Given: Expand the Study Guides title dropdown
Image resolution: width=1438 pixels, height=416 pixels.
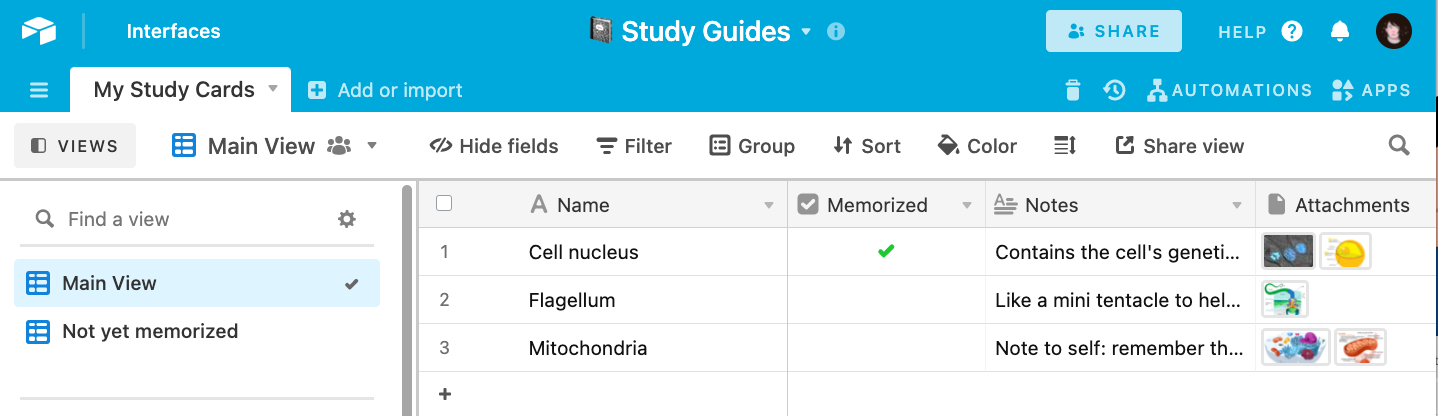Looking at the screenshot, I should click(806, 32).
